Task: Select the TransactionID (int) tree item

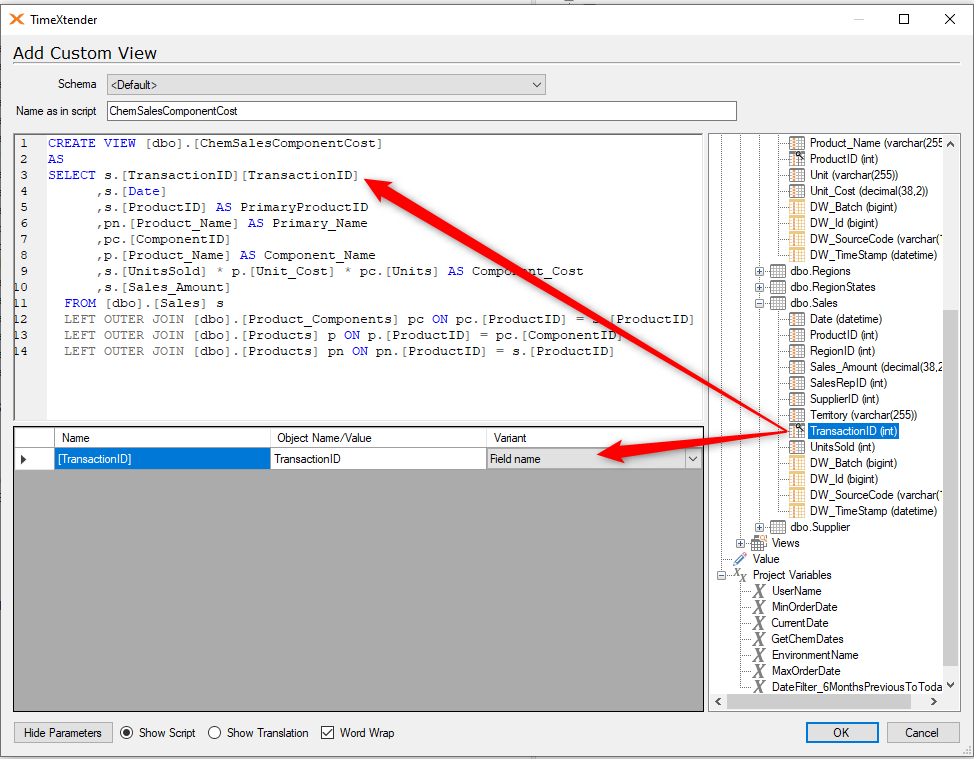Action: tap(853, 431)
